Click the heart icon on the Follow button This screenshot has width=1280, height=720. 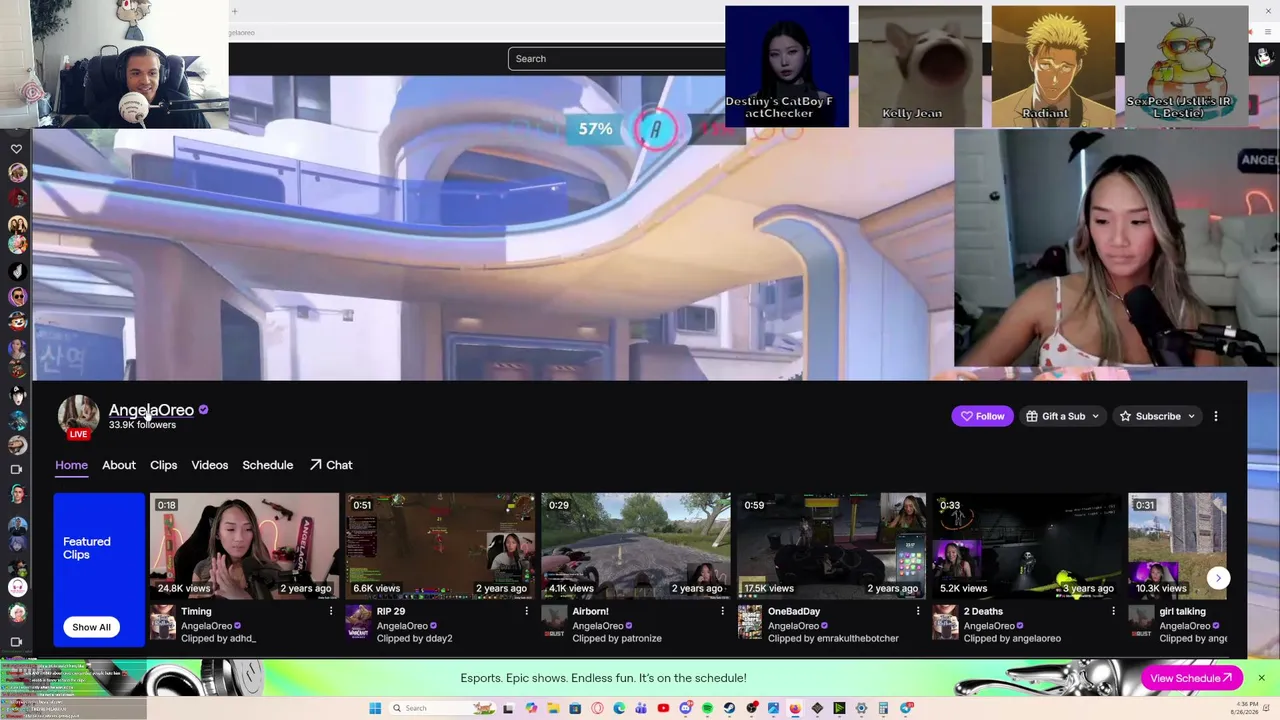(966, 416)
